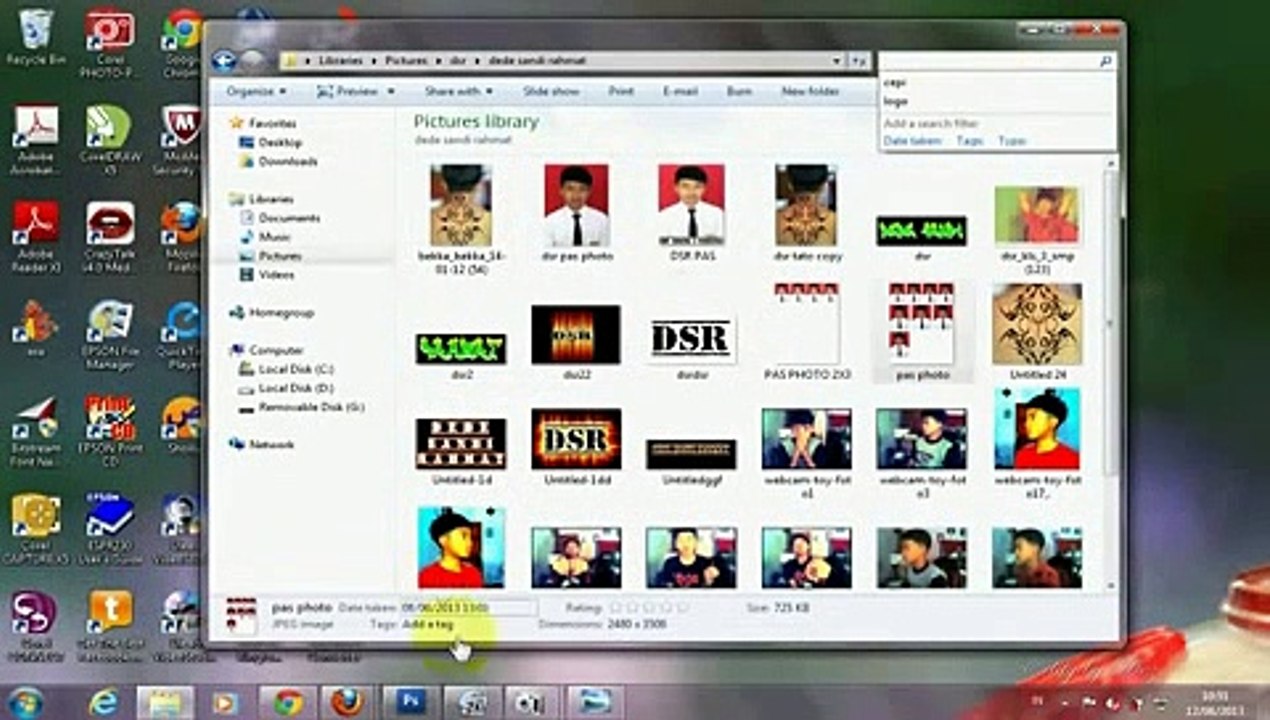This screenshot has height=720, width=1270.
Task: Open CrazyTalk desktop shortcut
Action: click(110, 237)
